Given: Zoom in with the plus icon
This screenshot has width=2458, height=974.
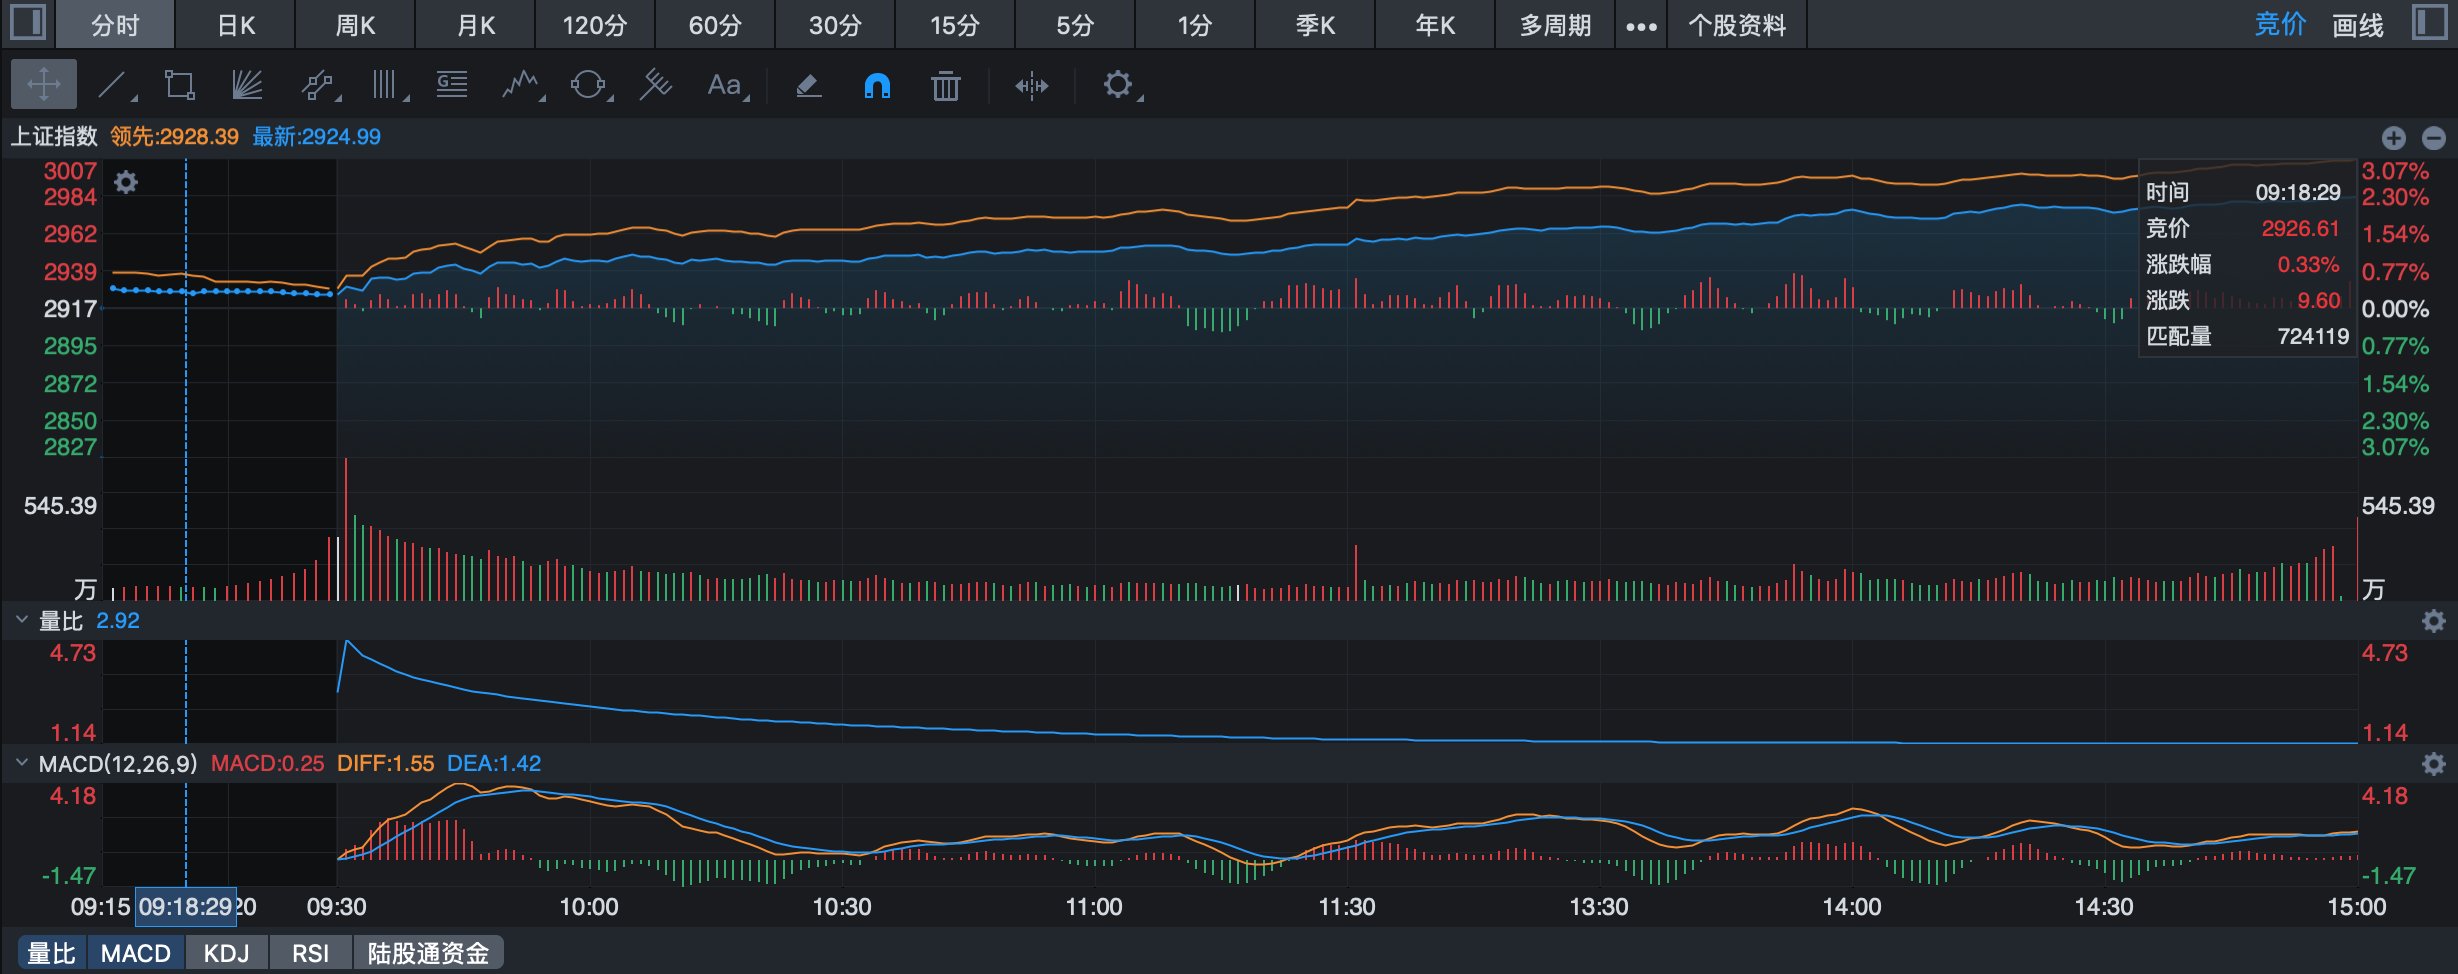Looking at the screenshot, I should pyautogui.click(x=2393, y=138).
